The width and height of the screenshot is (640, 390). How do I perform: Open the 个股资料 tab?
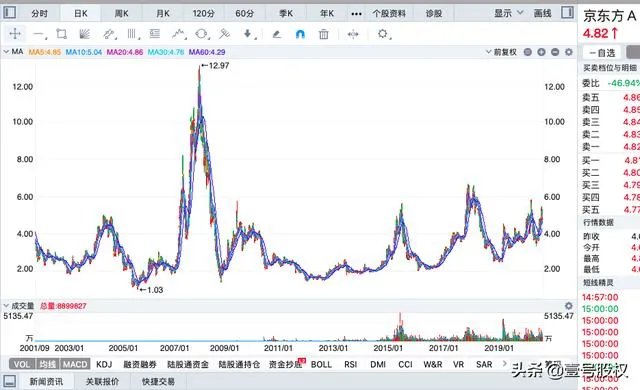(389, 13)
